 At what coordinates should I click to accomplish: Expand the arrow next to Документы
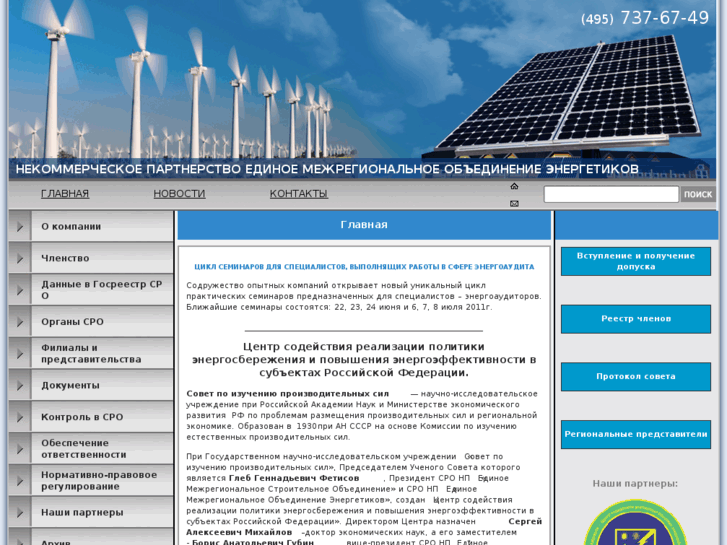pyautogui.click(x=20, y=385)
